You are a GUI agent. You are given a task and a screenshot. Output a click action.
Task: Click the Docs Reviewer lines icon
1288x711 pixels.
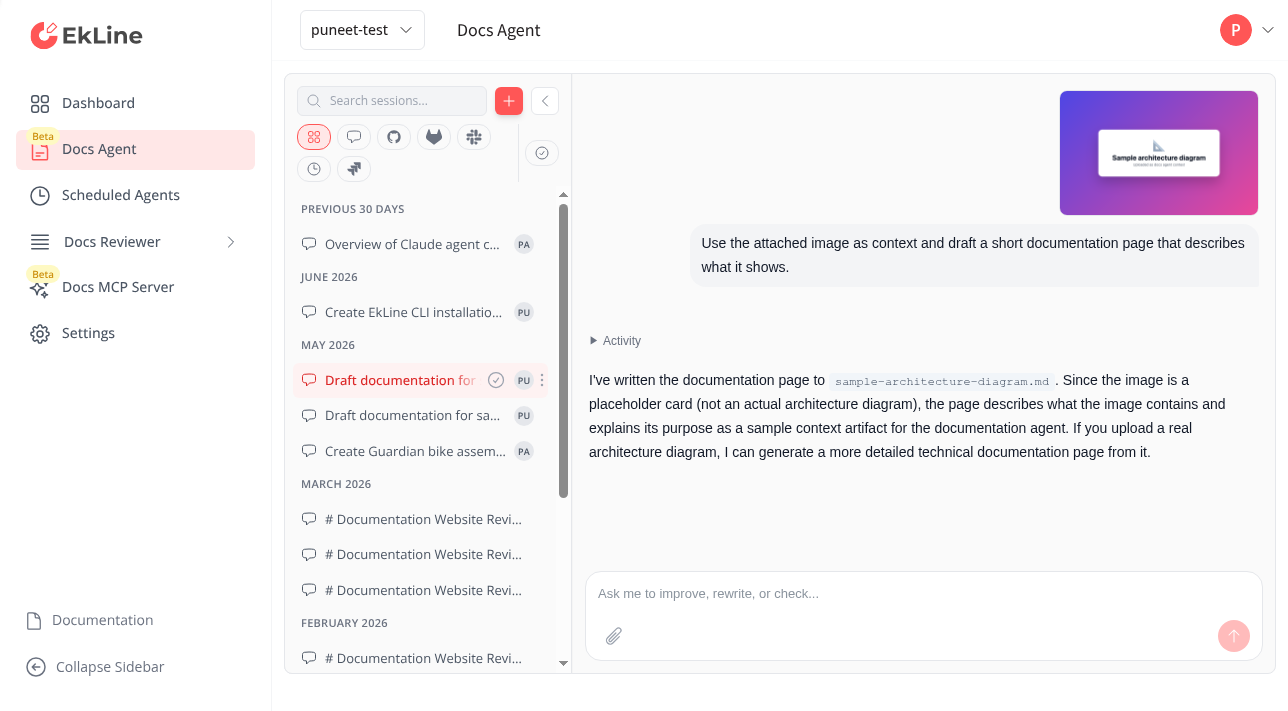[40, 242]
